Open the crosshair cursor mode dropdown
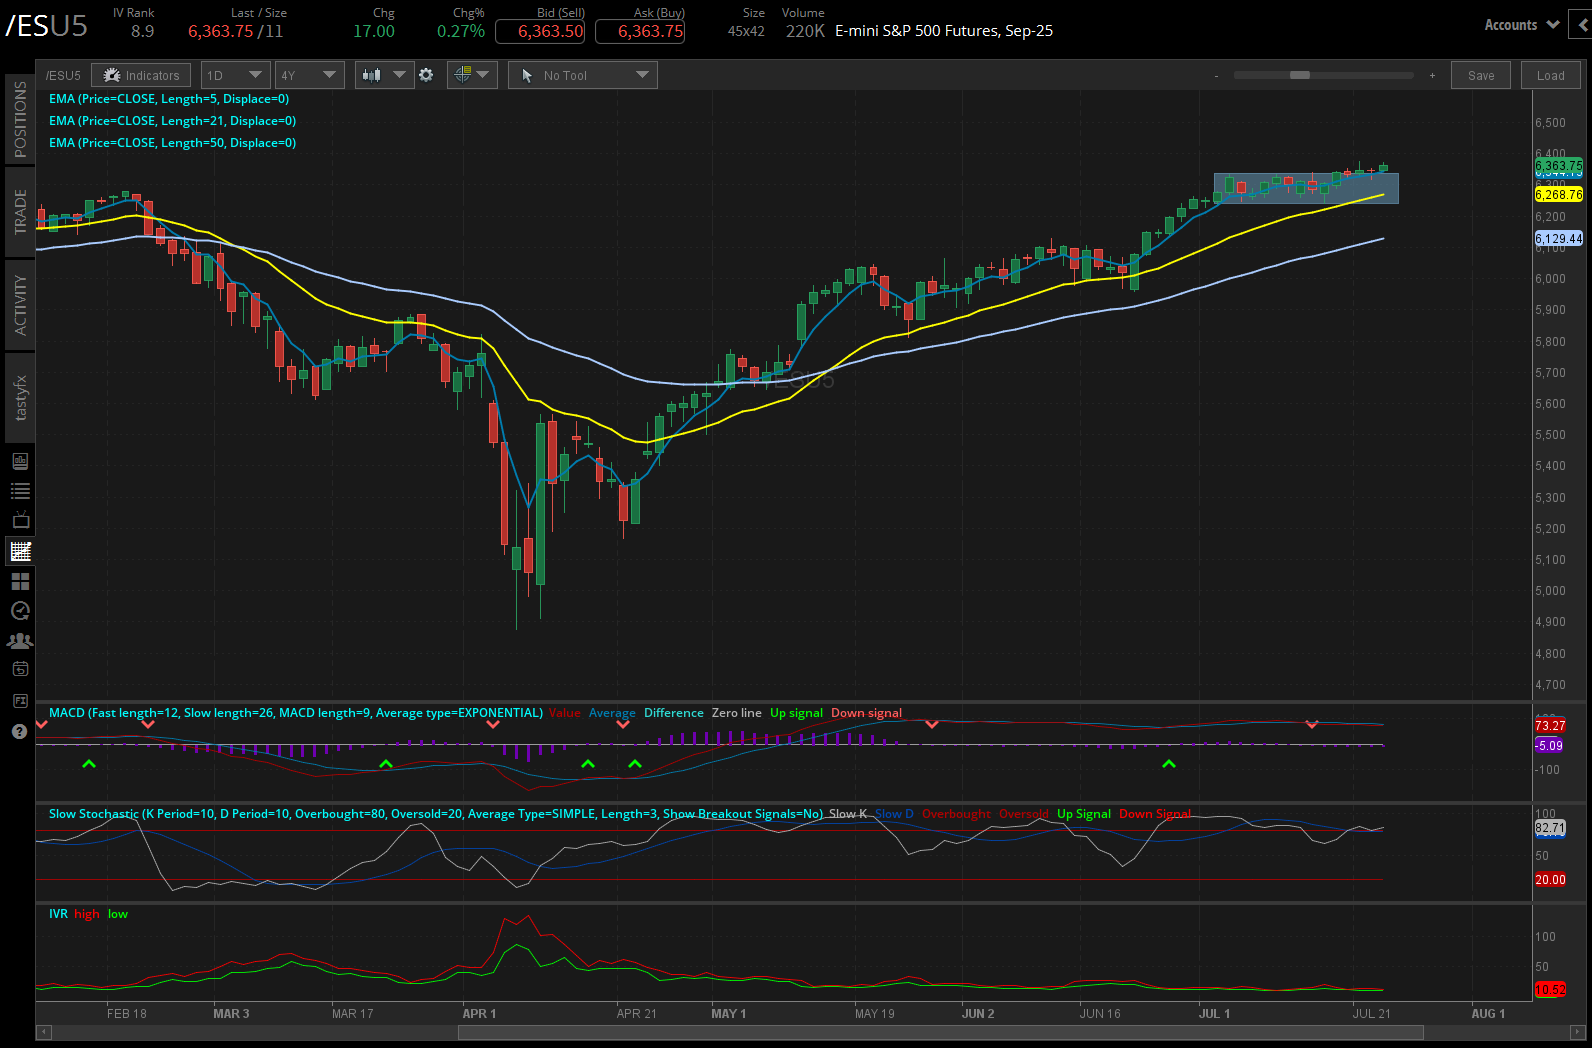 (472, 75)
